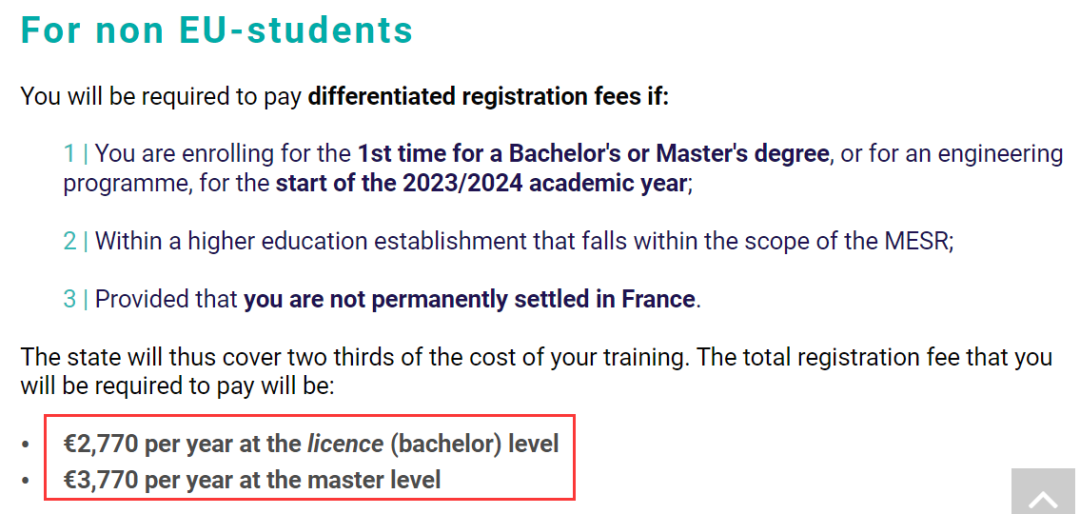1080x514 pixels.
Task: Click the €3,770 per year master level line
Action: [252, 479]
